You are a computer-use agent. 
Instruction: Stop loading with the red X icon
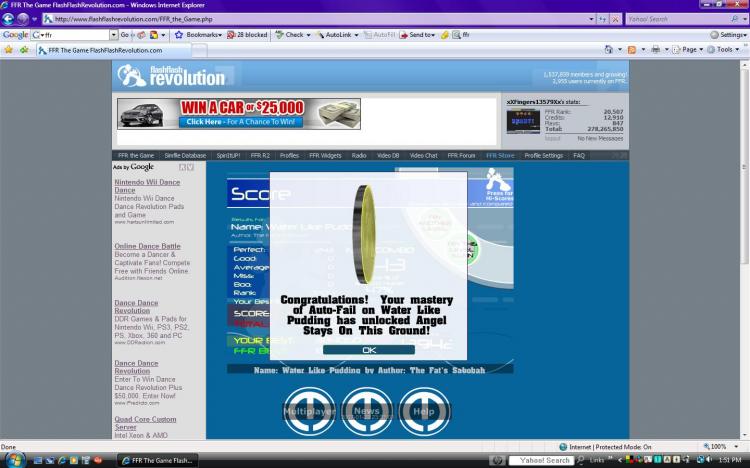(x=616, y=19)
